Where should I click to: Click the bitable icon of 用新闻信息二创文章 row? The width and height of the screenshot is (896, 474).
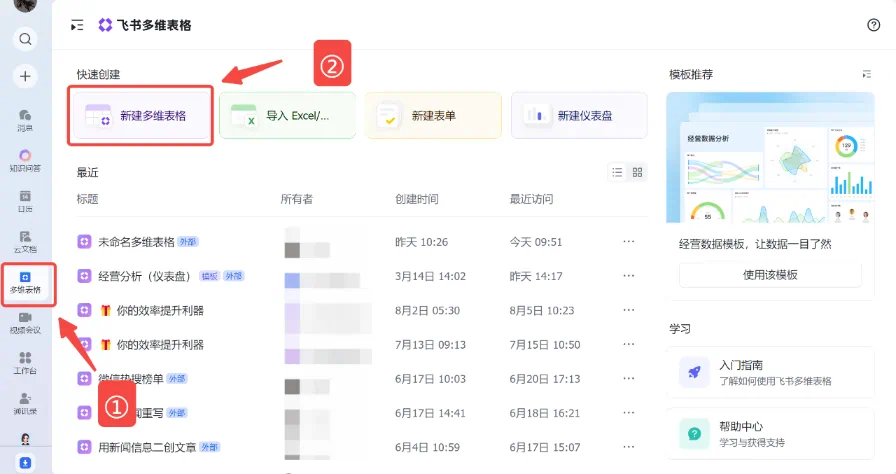pos(84,447)
